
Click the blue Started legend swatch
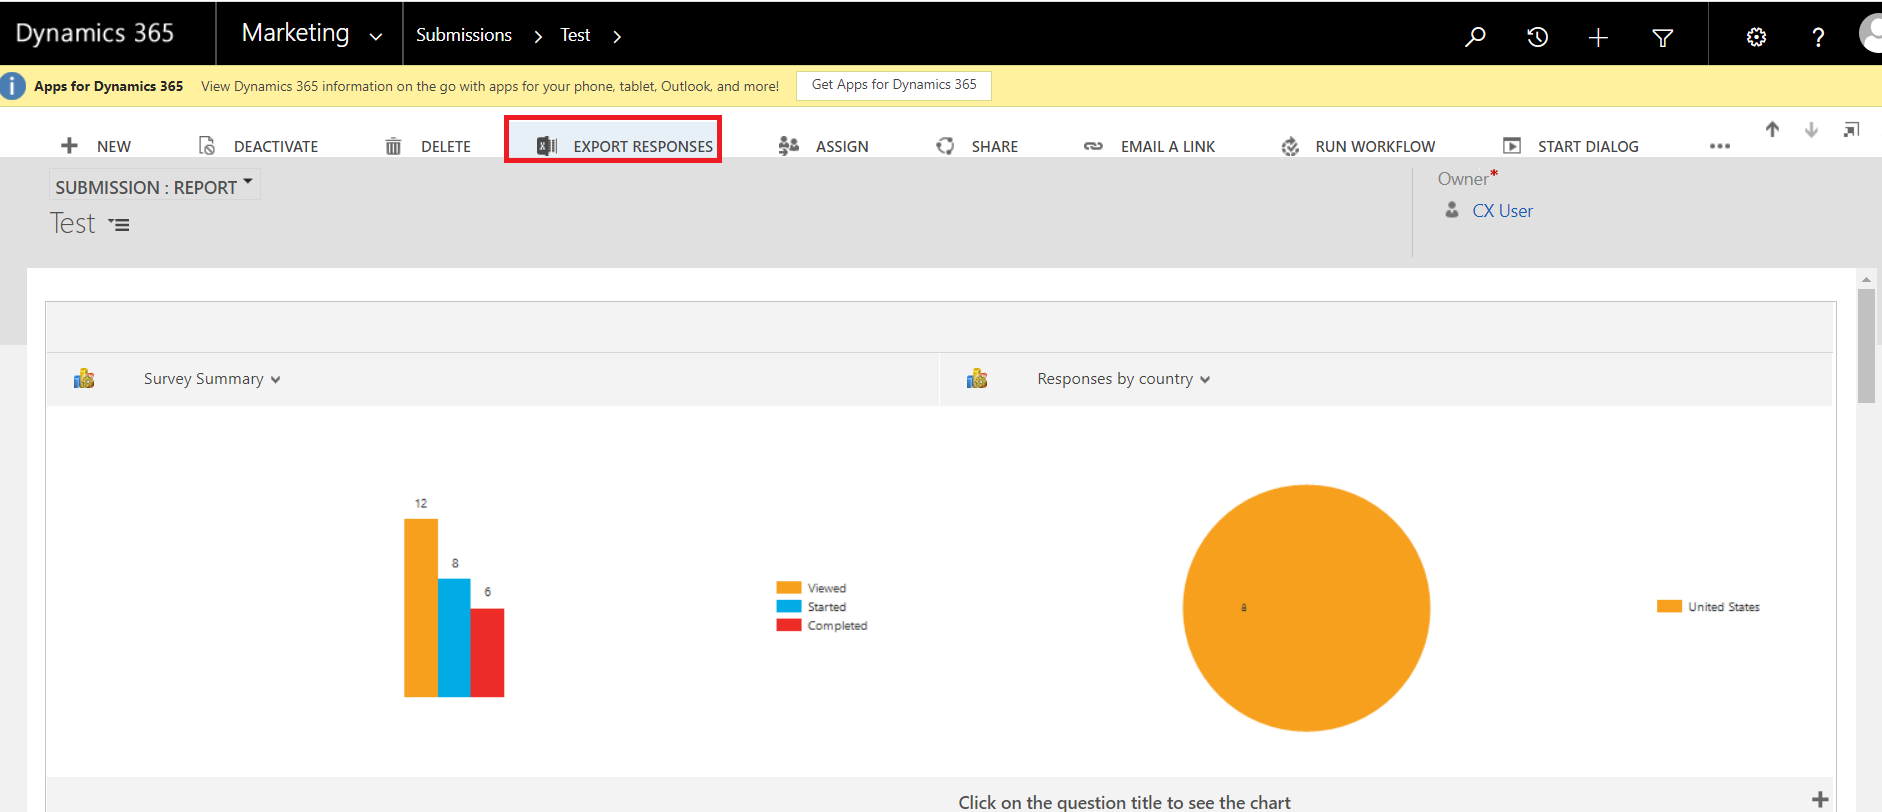coord(789,606)
